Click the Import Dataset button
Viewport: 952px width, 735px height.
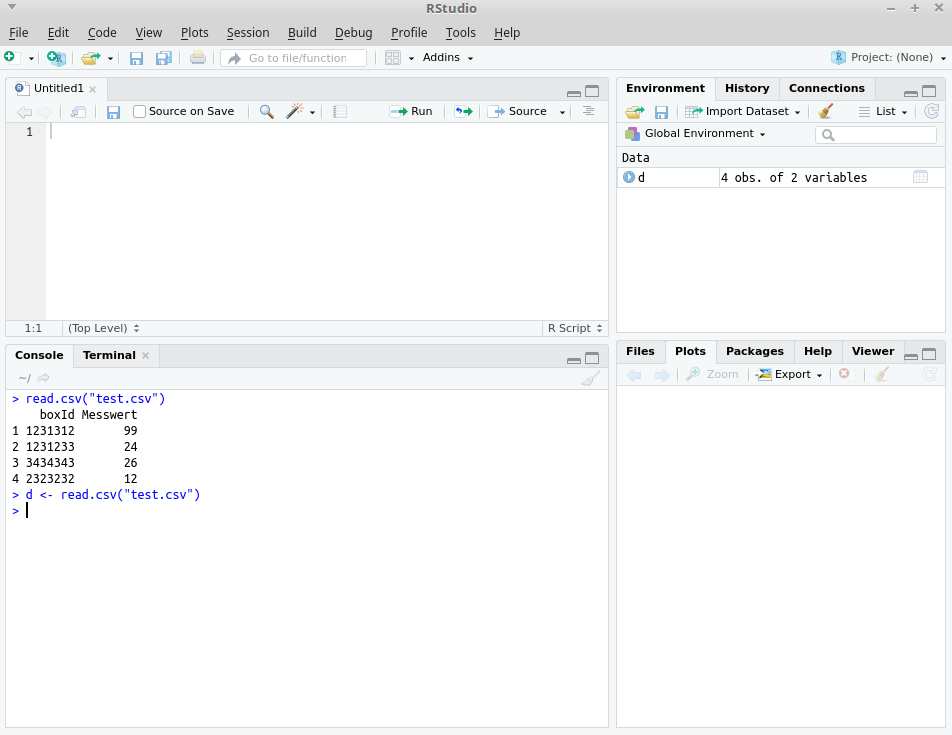743,112
